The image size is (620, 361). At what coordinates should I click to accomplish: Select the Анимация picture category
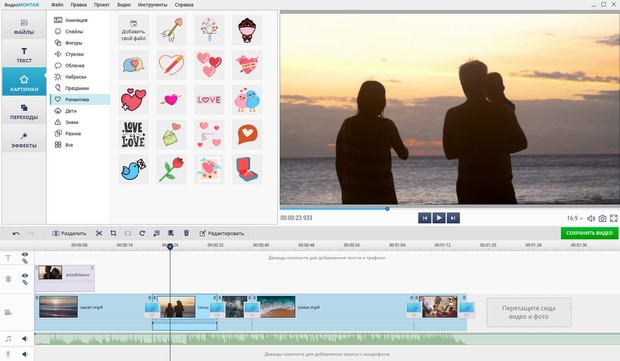point(79,20)
